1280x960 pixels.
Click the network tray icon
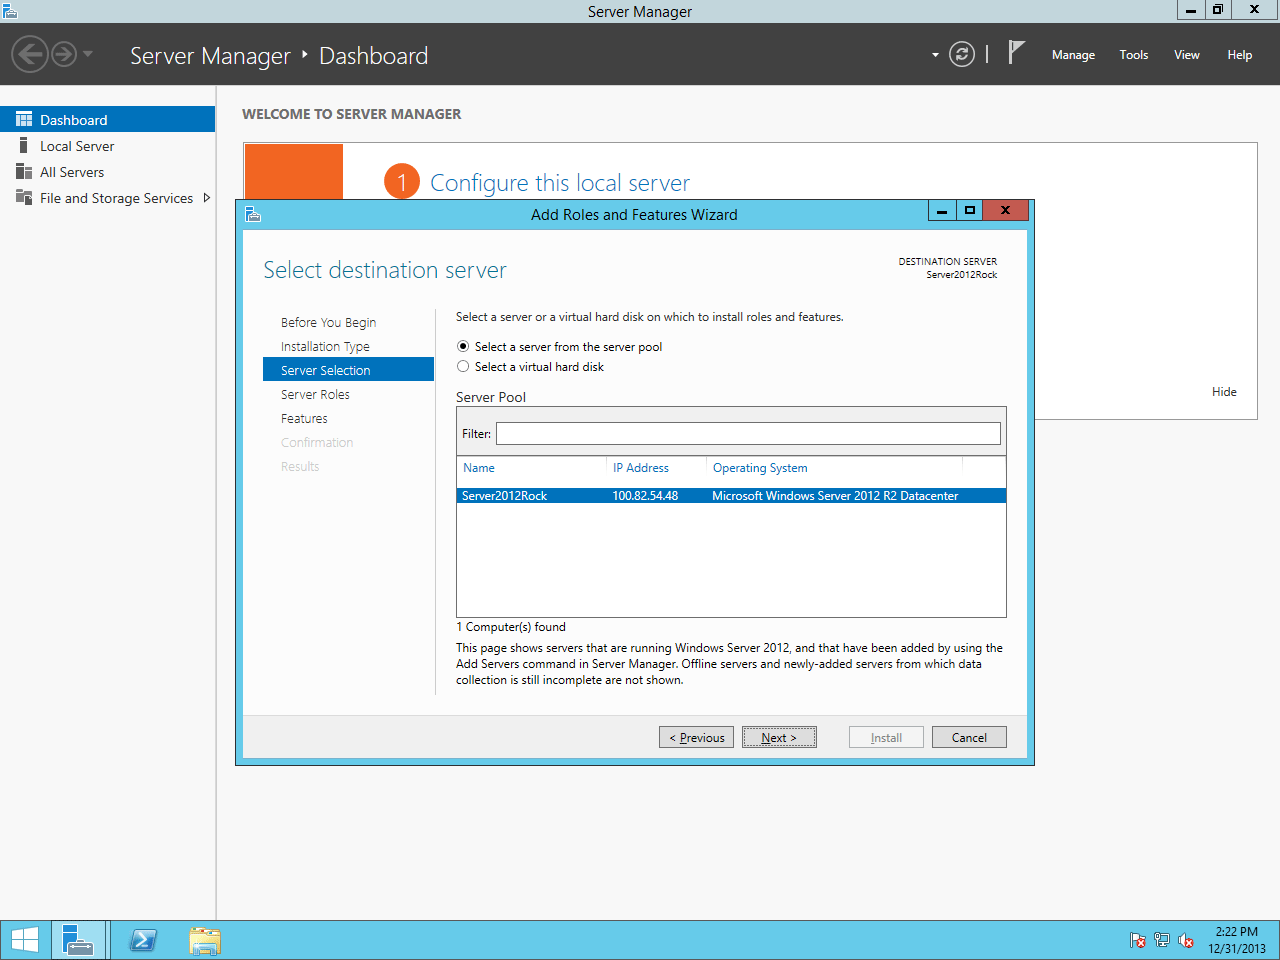pyautogui.click(x=1162, y=940)
